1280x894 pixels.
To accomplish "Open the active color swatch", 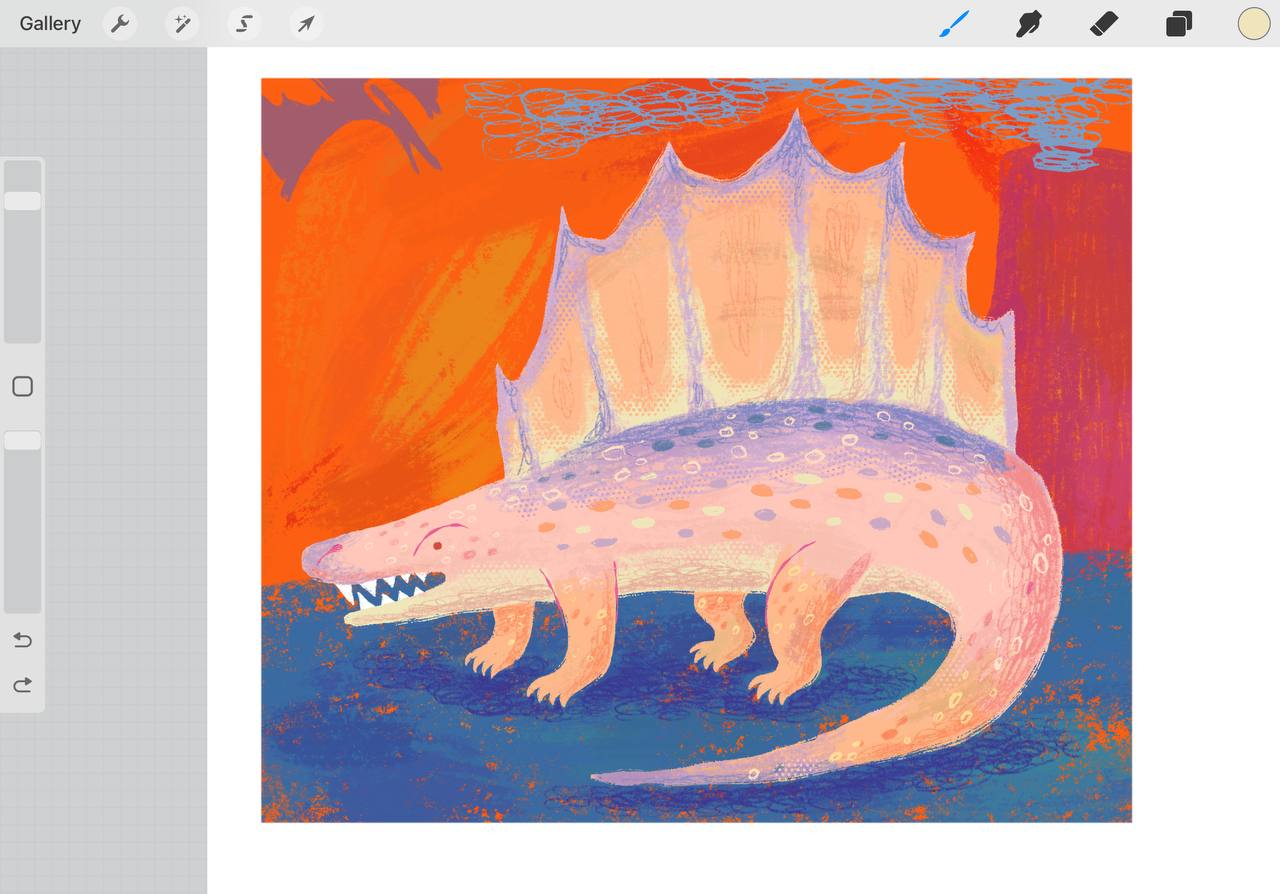I will click(1253, 24).
